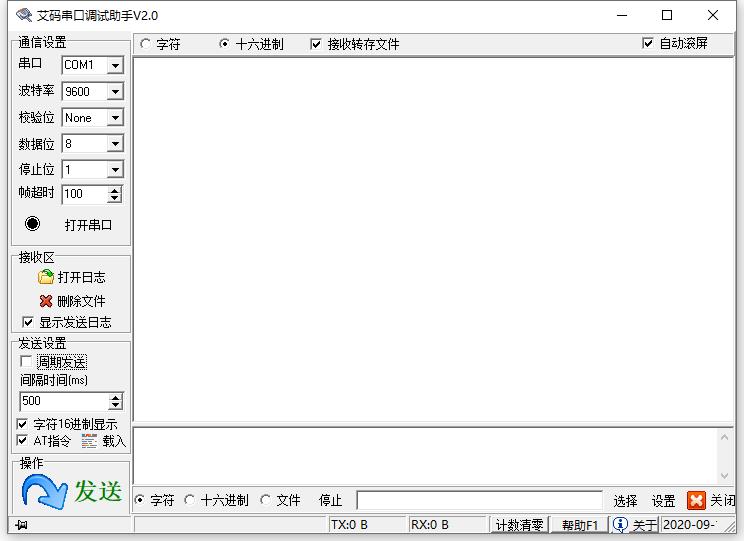744x541 pixels.
Task: Click the orange close icon beside 关闭
Action: [696, 500]
